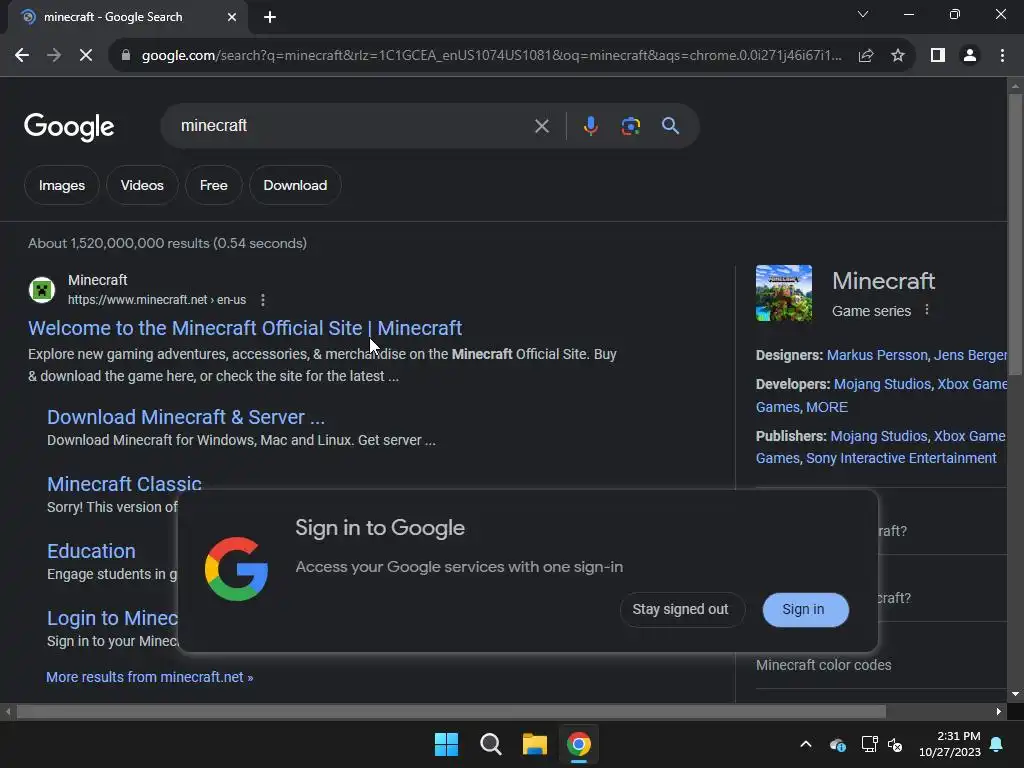This screenshot has width=1024, height=768.
Task: Open File Explorer from taskbar
Action: pyautogui.click(x=534, y=744)
